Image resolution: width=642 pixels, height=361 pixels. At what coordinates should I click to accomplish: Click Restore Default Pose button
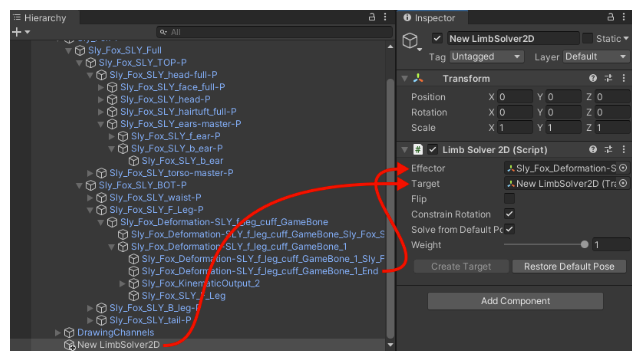(x=569, y=266)
